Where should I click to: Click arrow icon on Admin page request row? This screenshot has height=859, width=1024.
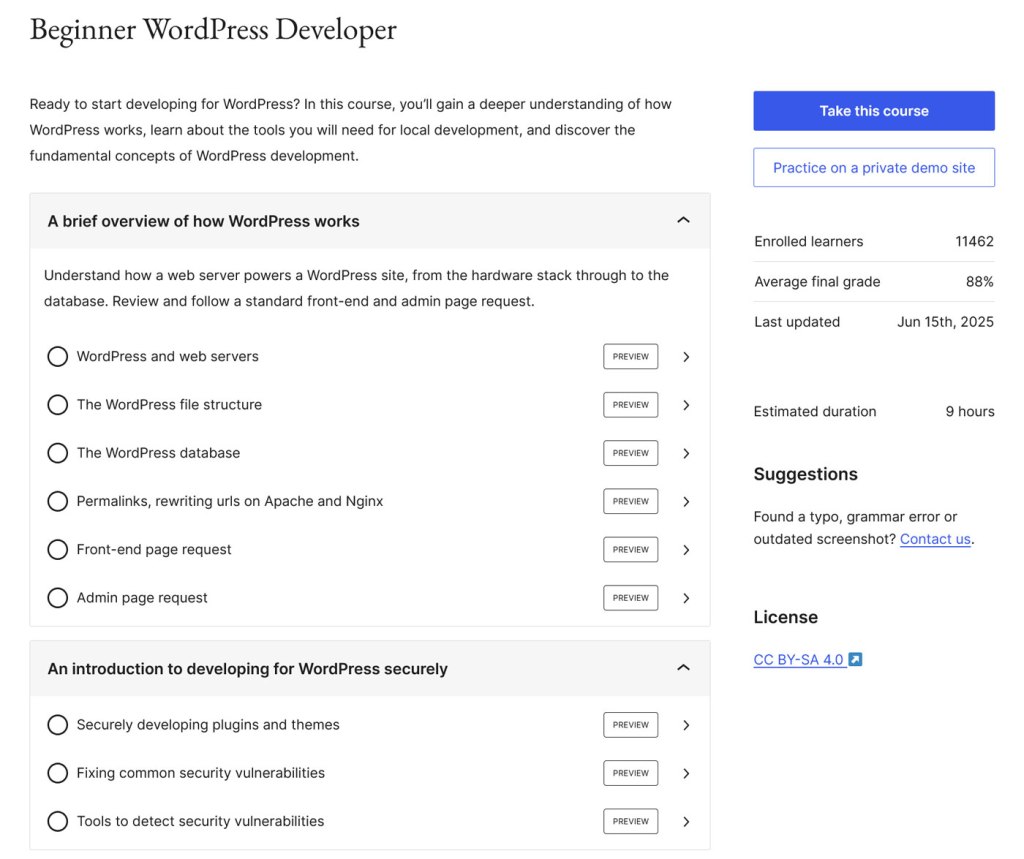click(686, 598)
